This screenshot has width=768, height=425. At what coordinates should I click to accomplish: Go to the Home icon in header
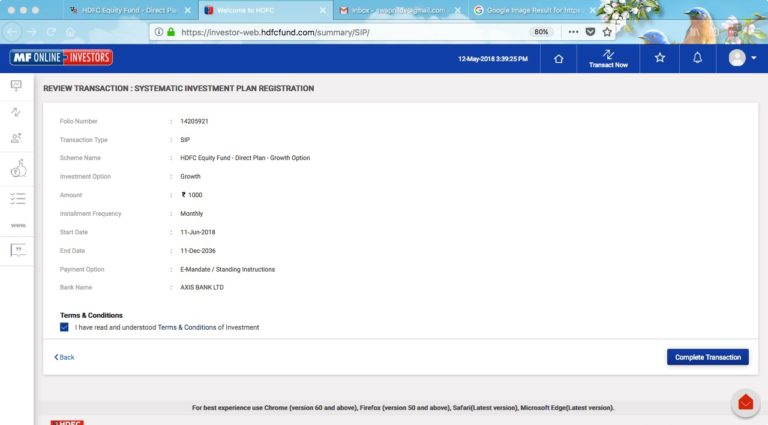558,59
